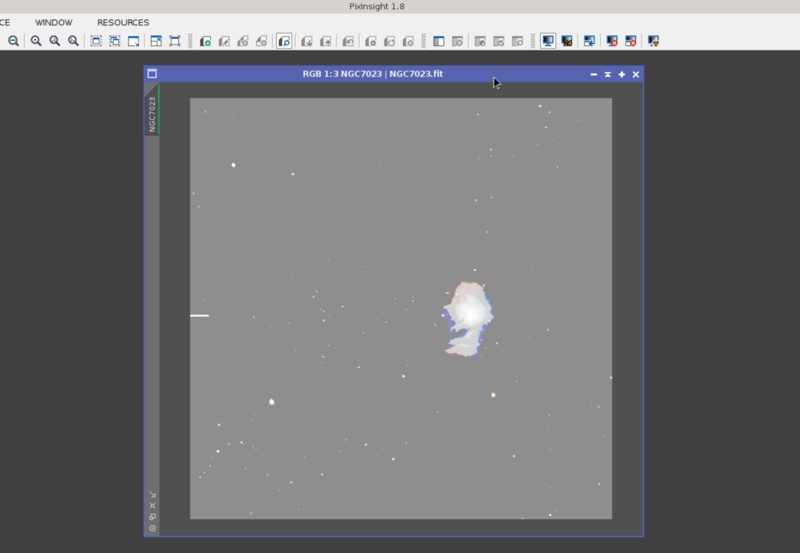Click the white horizontal streak at the image's left edge
Screen dimensions: 800x553
(x=199, y=315)
